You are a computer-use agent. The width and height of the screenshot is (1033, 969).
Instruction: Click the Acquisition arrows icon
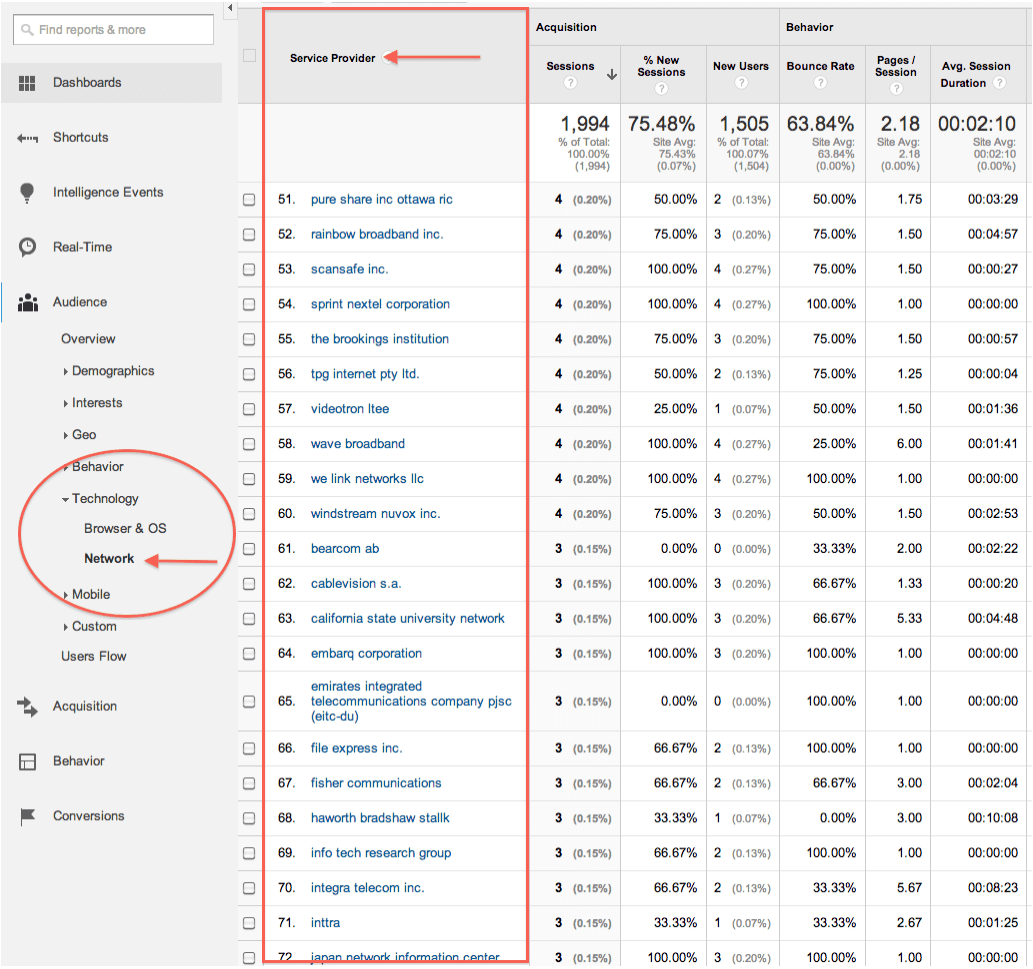tap(27, 706)
